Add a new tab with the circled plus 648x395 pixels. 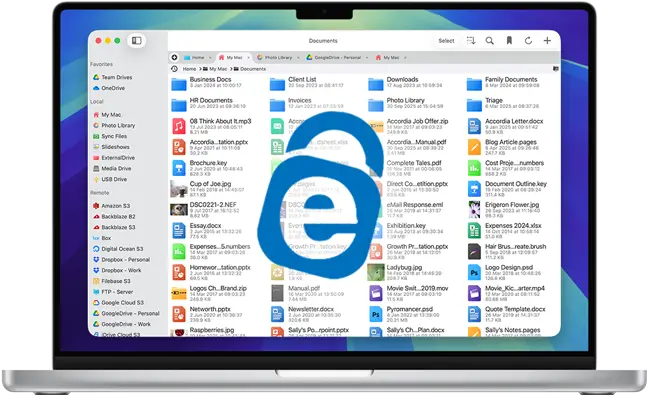click(174, 57)
